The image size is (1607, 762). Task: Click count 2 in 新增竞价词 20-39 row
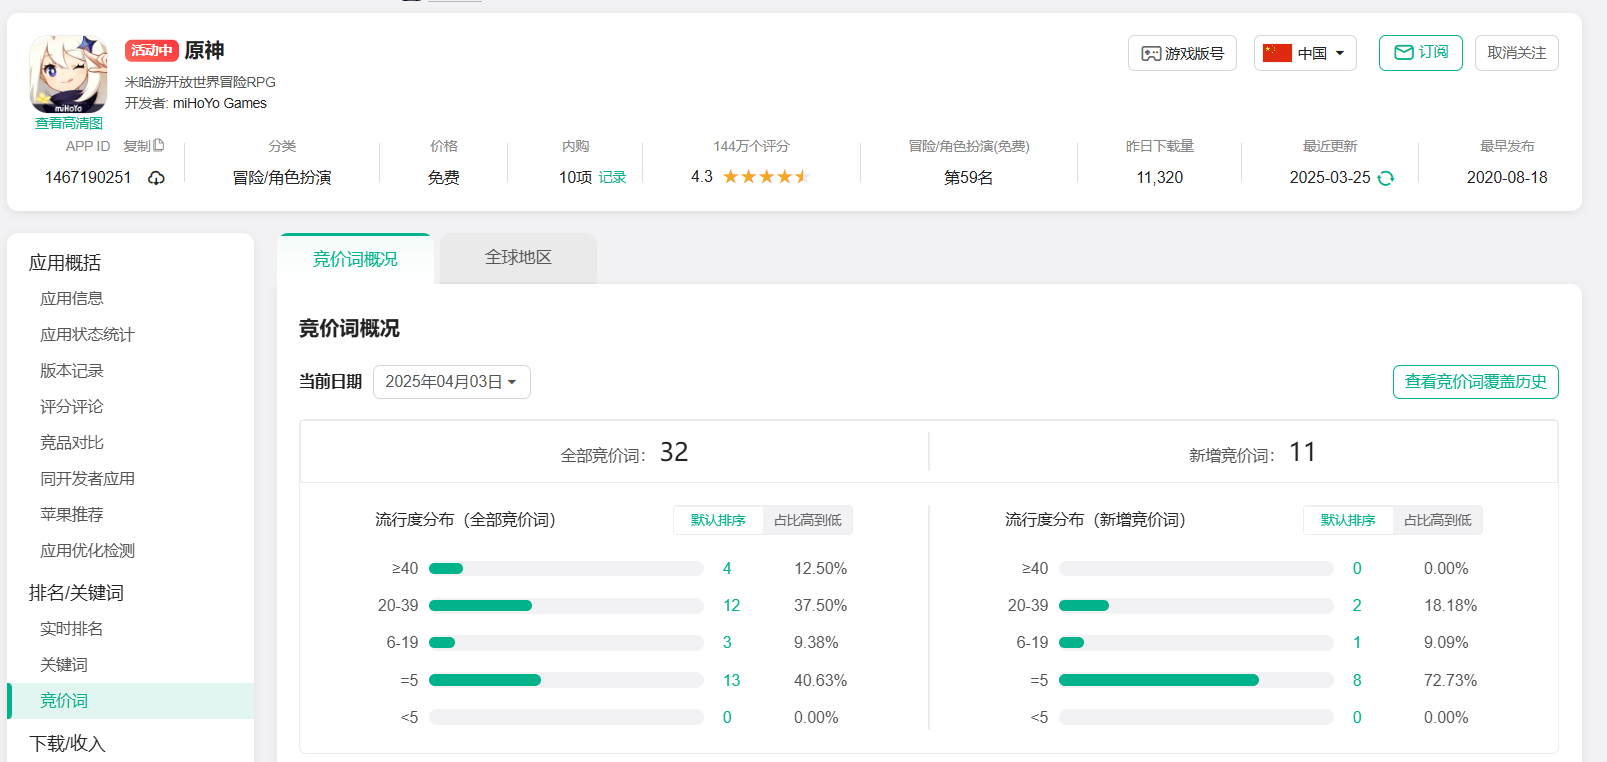tap(1357, 605)
